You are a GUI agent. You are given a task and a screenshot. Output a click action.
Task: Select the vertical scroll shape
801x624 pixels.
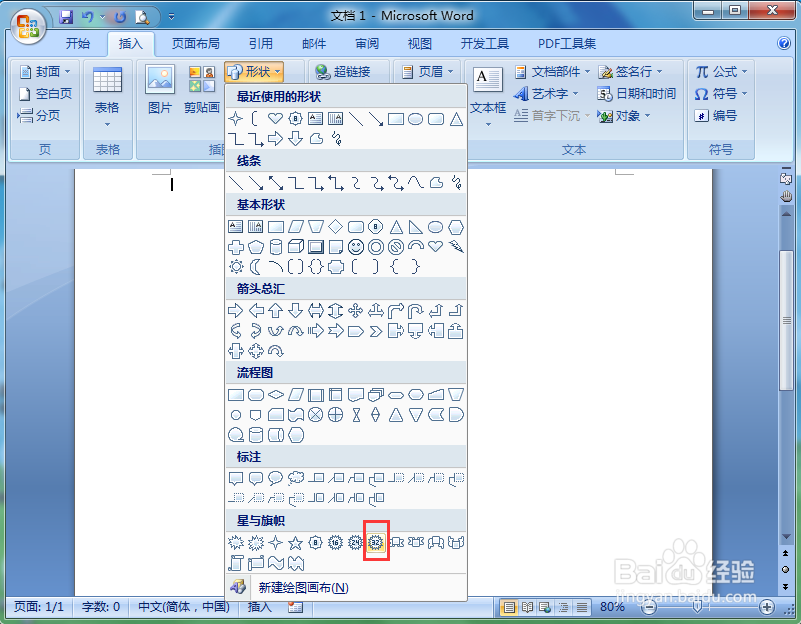click(235, 563)
